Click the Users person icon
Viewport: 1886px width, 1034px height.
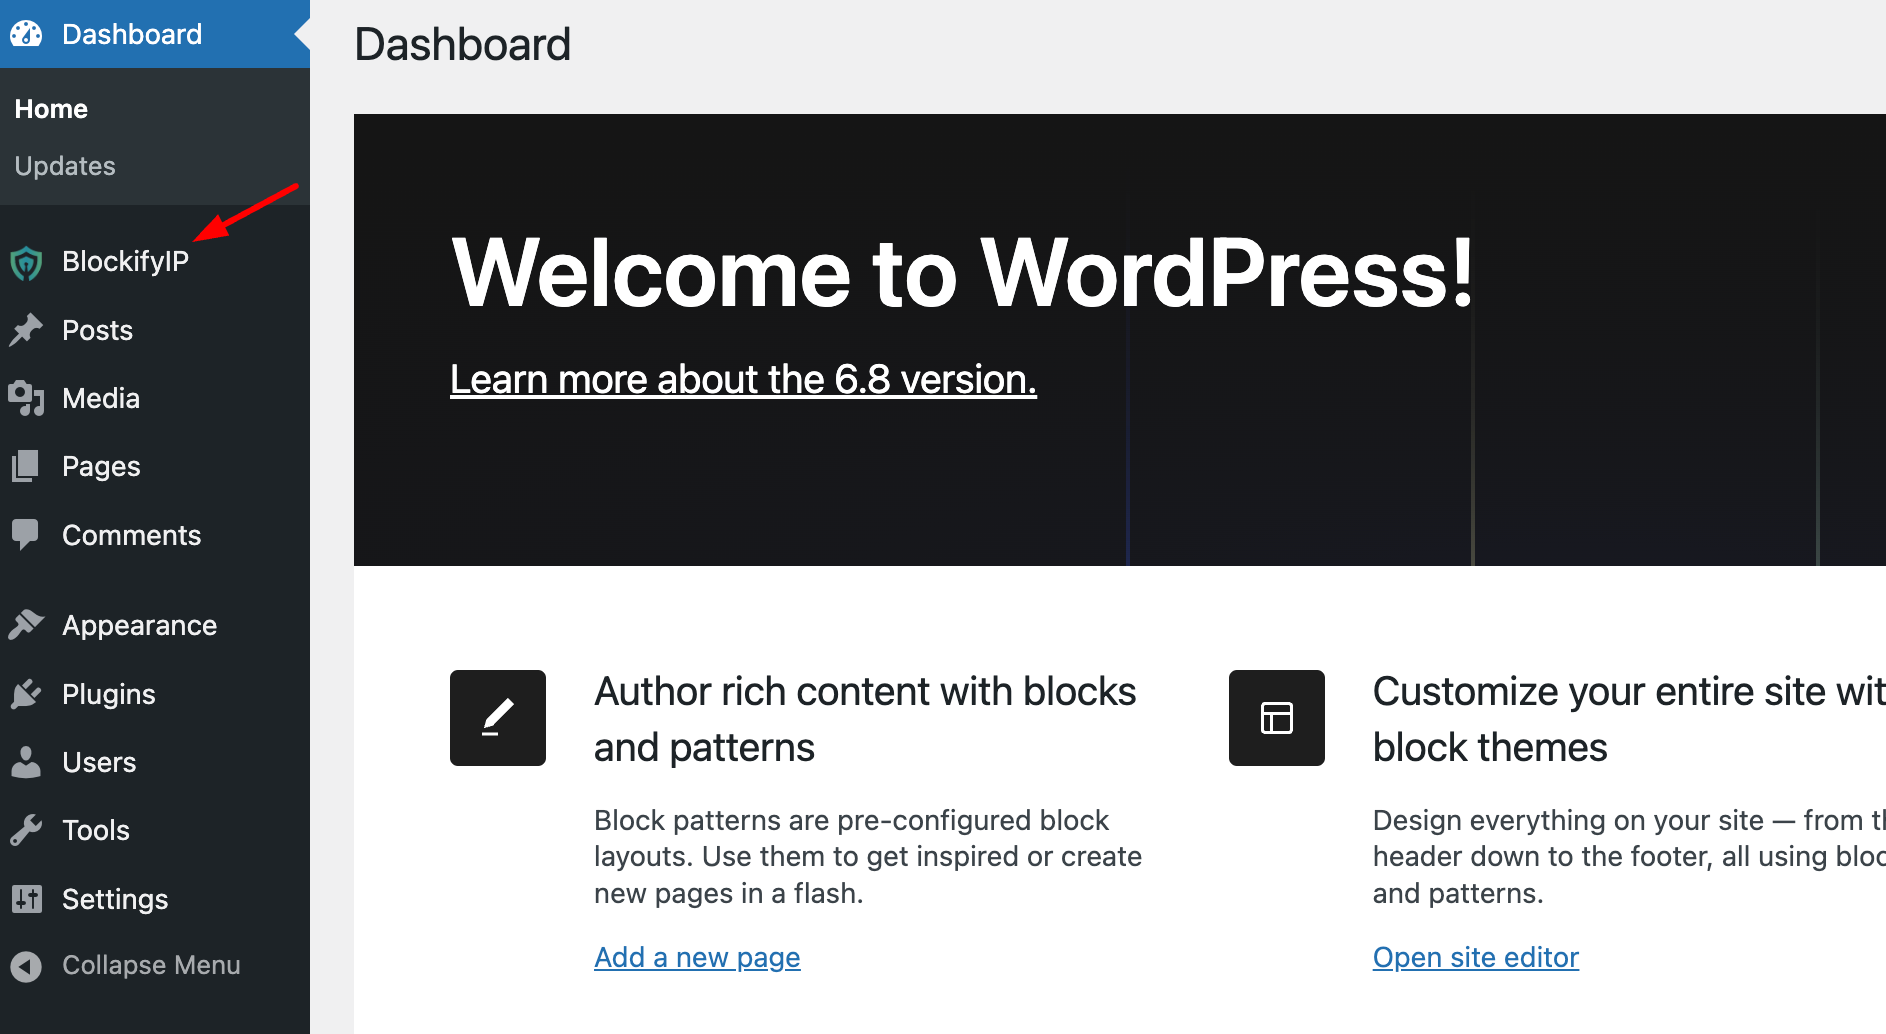click(26, 762)
